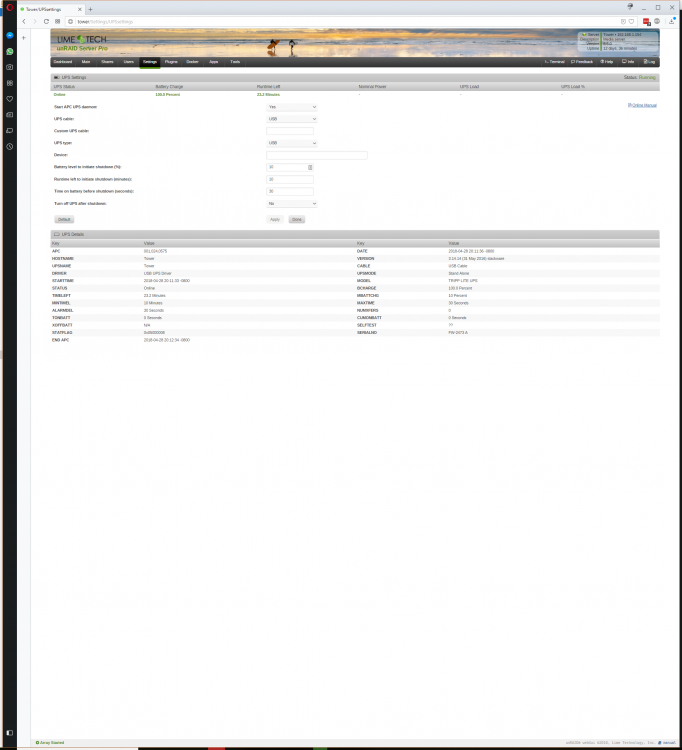Image resolution: width=682 pixels, height=750 pixels.
Task: Open Speed Dial from the sidebar grid icon
Action: (10, 83)
